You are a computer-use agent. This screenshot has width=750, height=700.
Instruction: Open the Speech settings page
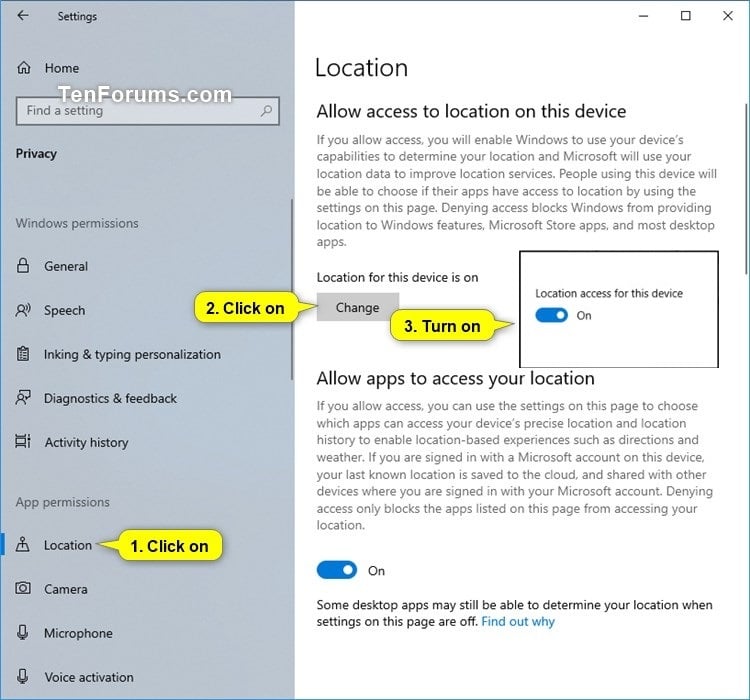click(65, 310)
